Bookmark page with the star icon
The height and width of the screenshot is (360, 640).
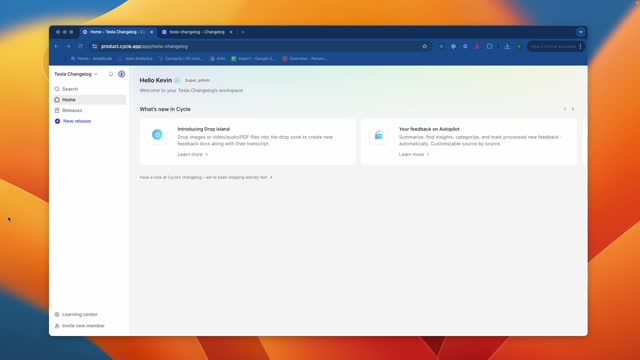424,47
